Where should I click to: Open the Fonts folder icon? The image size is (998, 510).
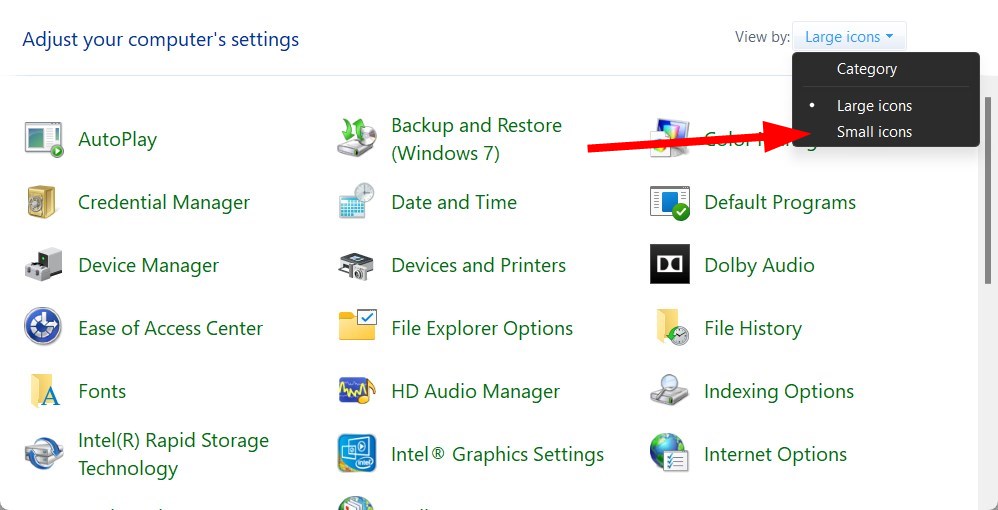pos(45,390)
